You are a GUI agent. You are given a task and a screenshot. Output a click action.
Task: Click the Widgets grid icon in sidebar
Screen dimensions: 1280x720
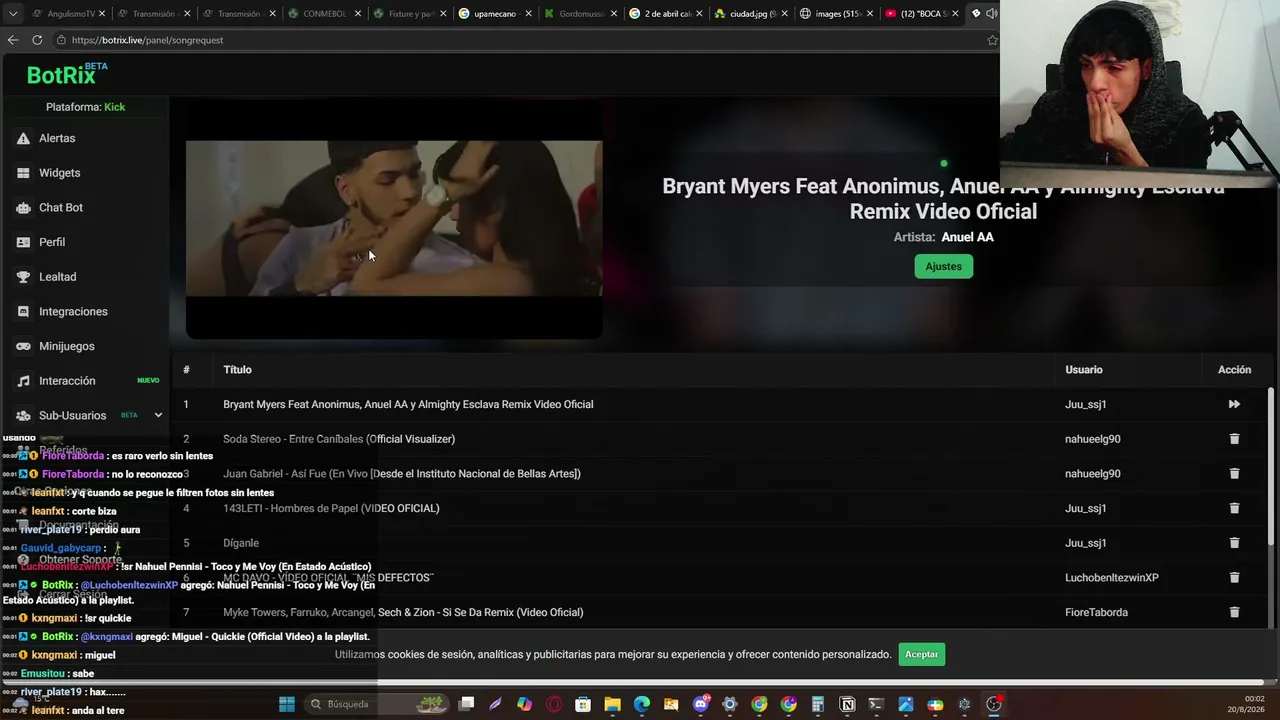pos(23,173)
